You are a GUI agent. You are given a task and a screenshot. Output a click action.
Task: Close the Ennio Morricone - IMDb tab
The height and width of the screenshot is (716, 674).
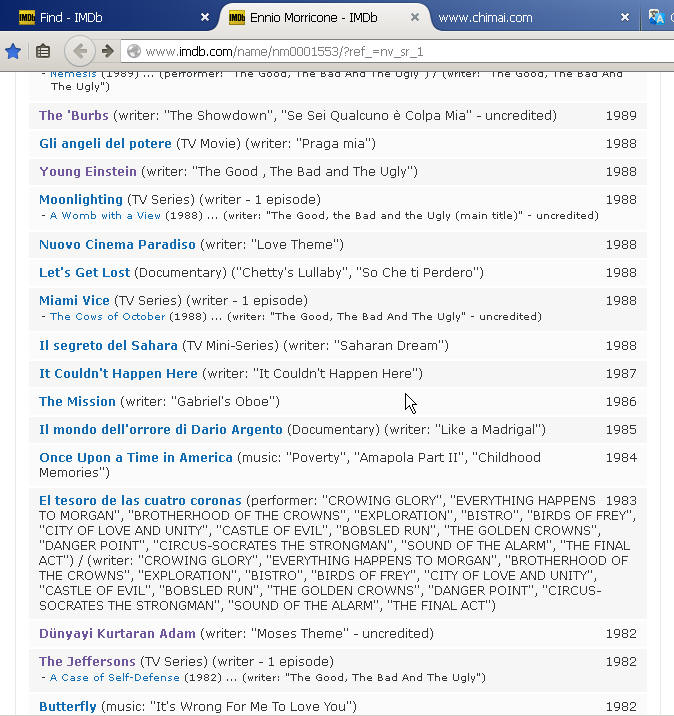coord(415,17)
